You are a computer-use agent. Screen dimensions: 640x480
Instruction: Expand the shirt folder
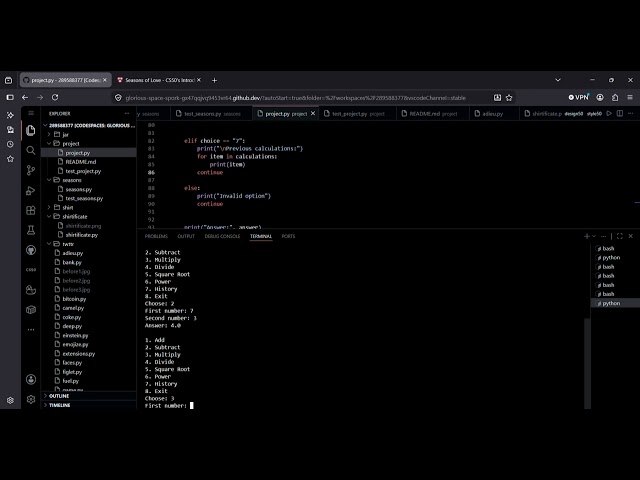tap(49, 207)
